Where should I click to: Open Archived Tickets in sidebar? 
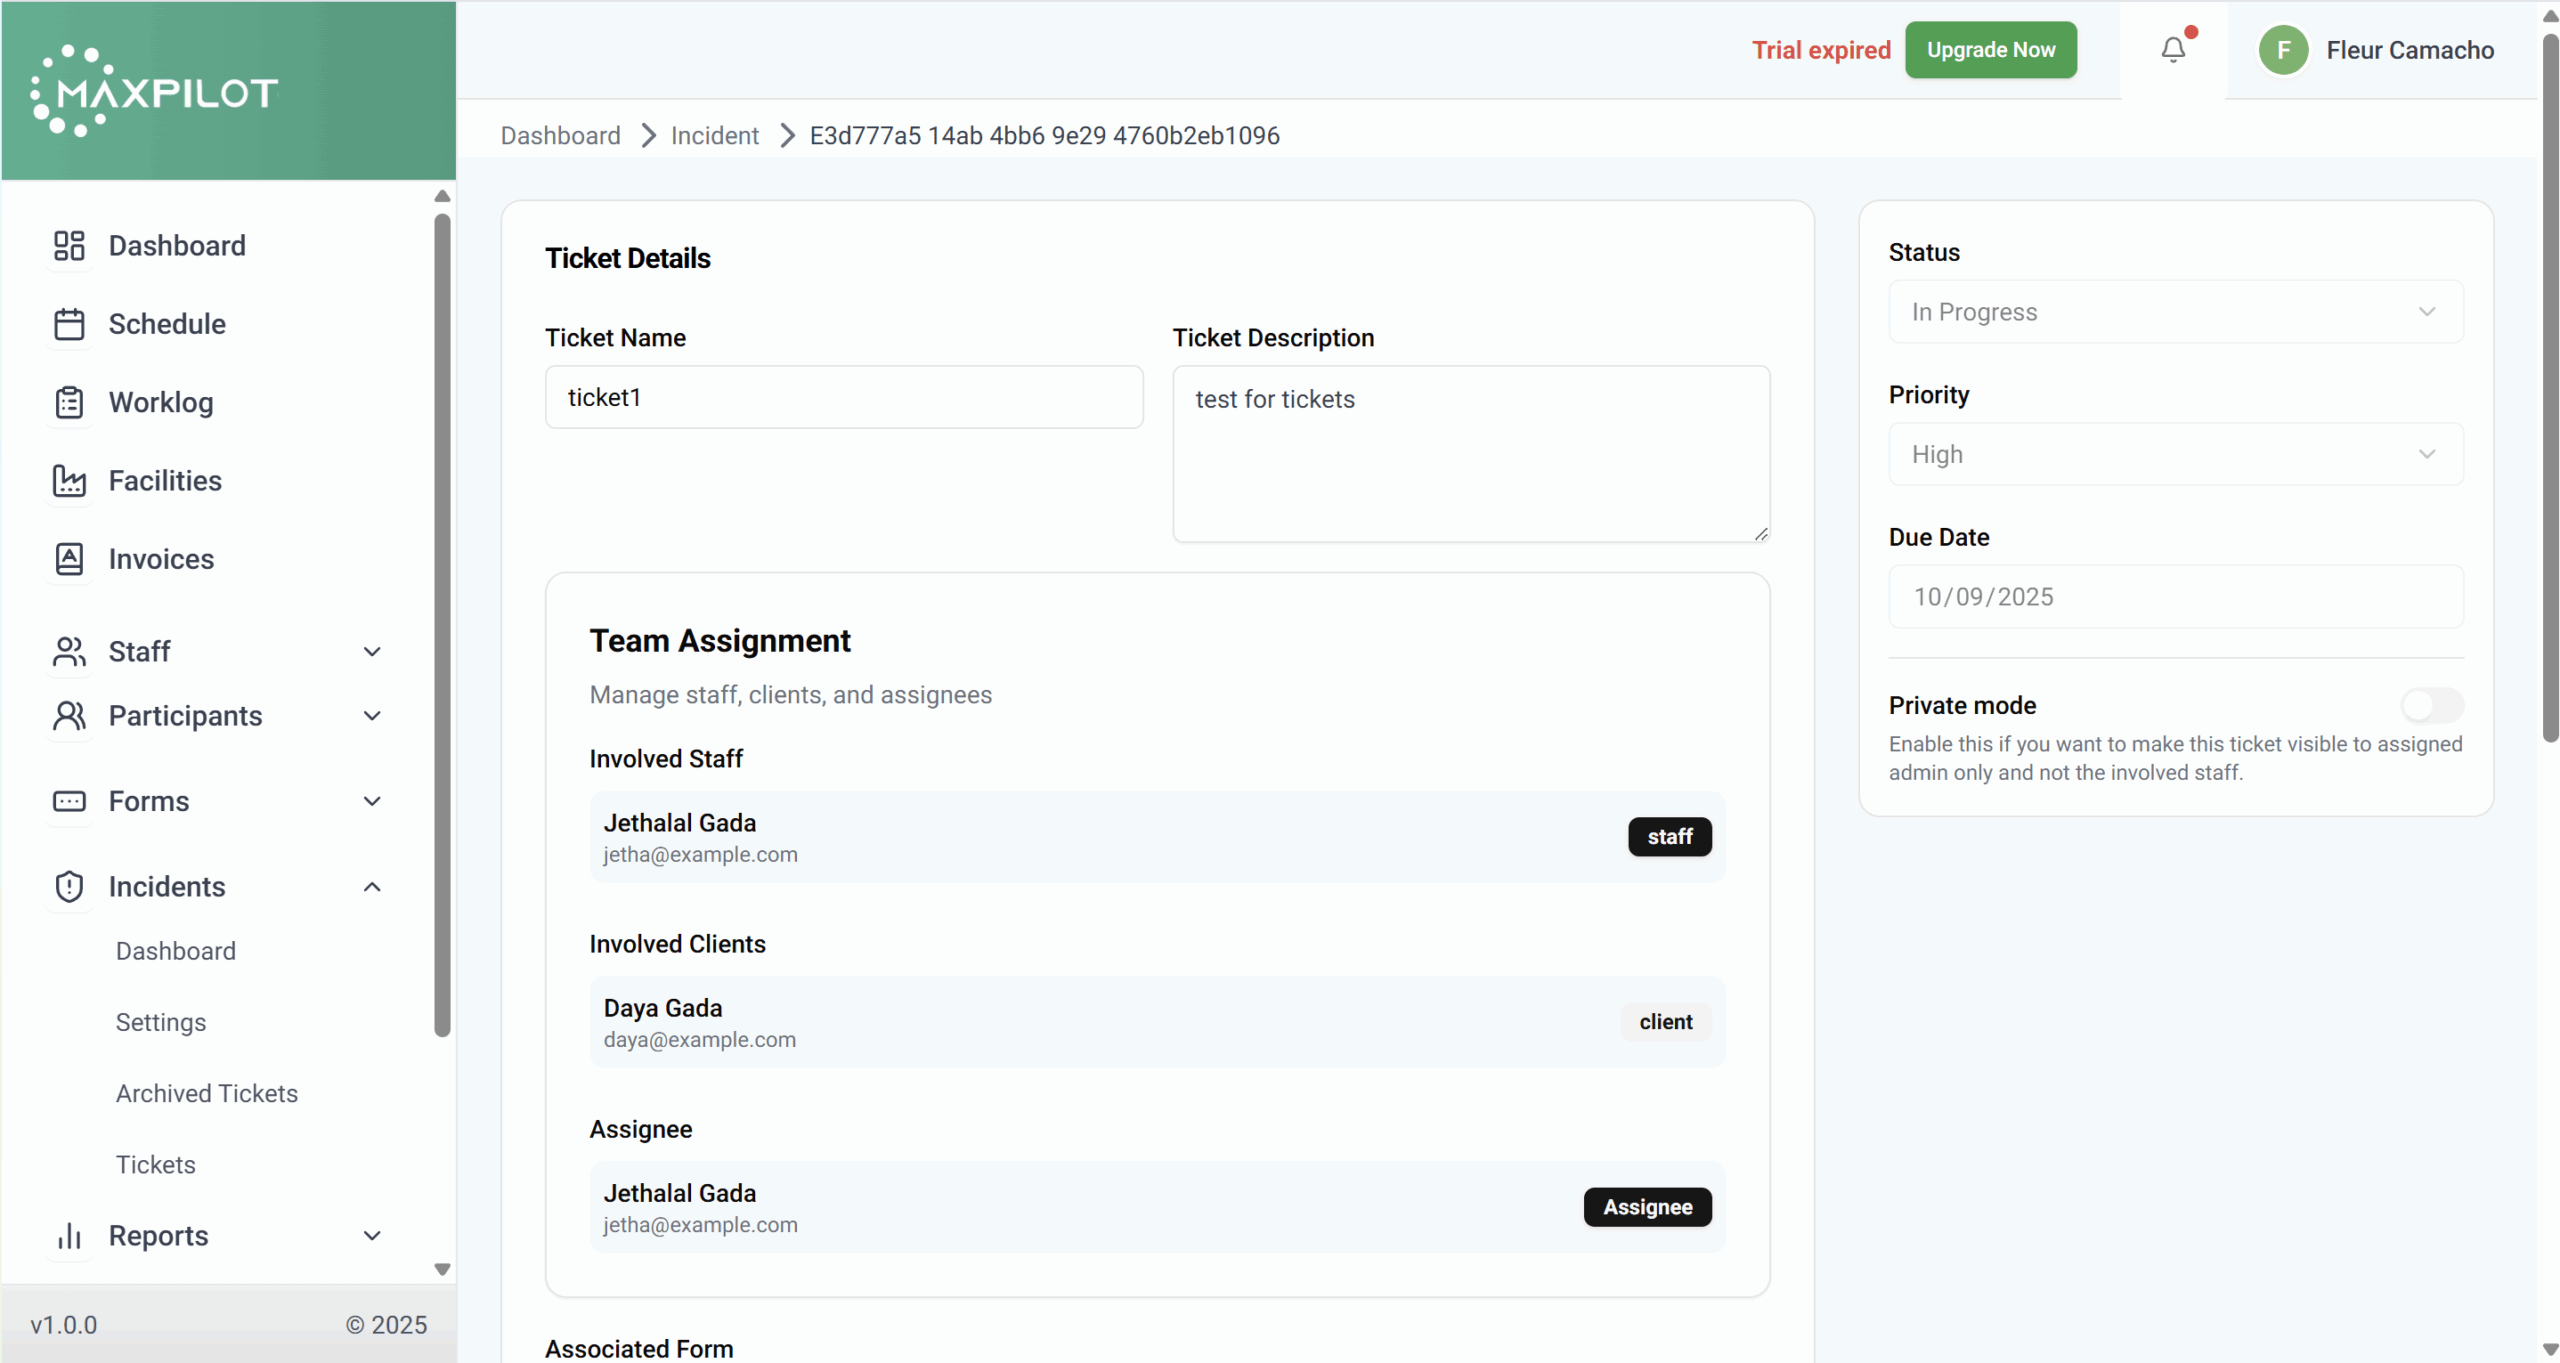pos(207,1093)
